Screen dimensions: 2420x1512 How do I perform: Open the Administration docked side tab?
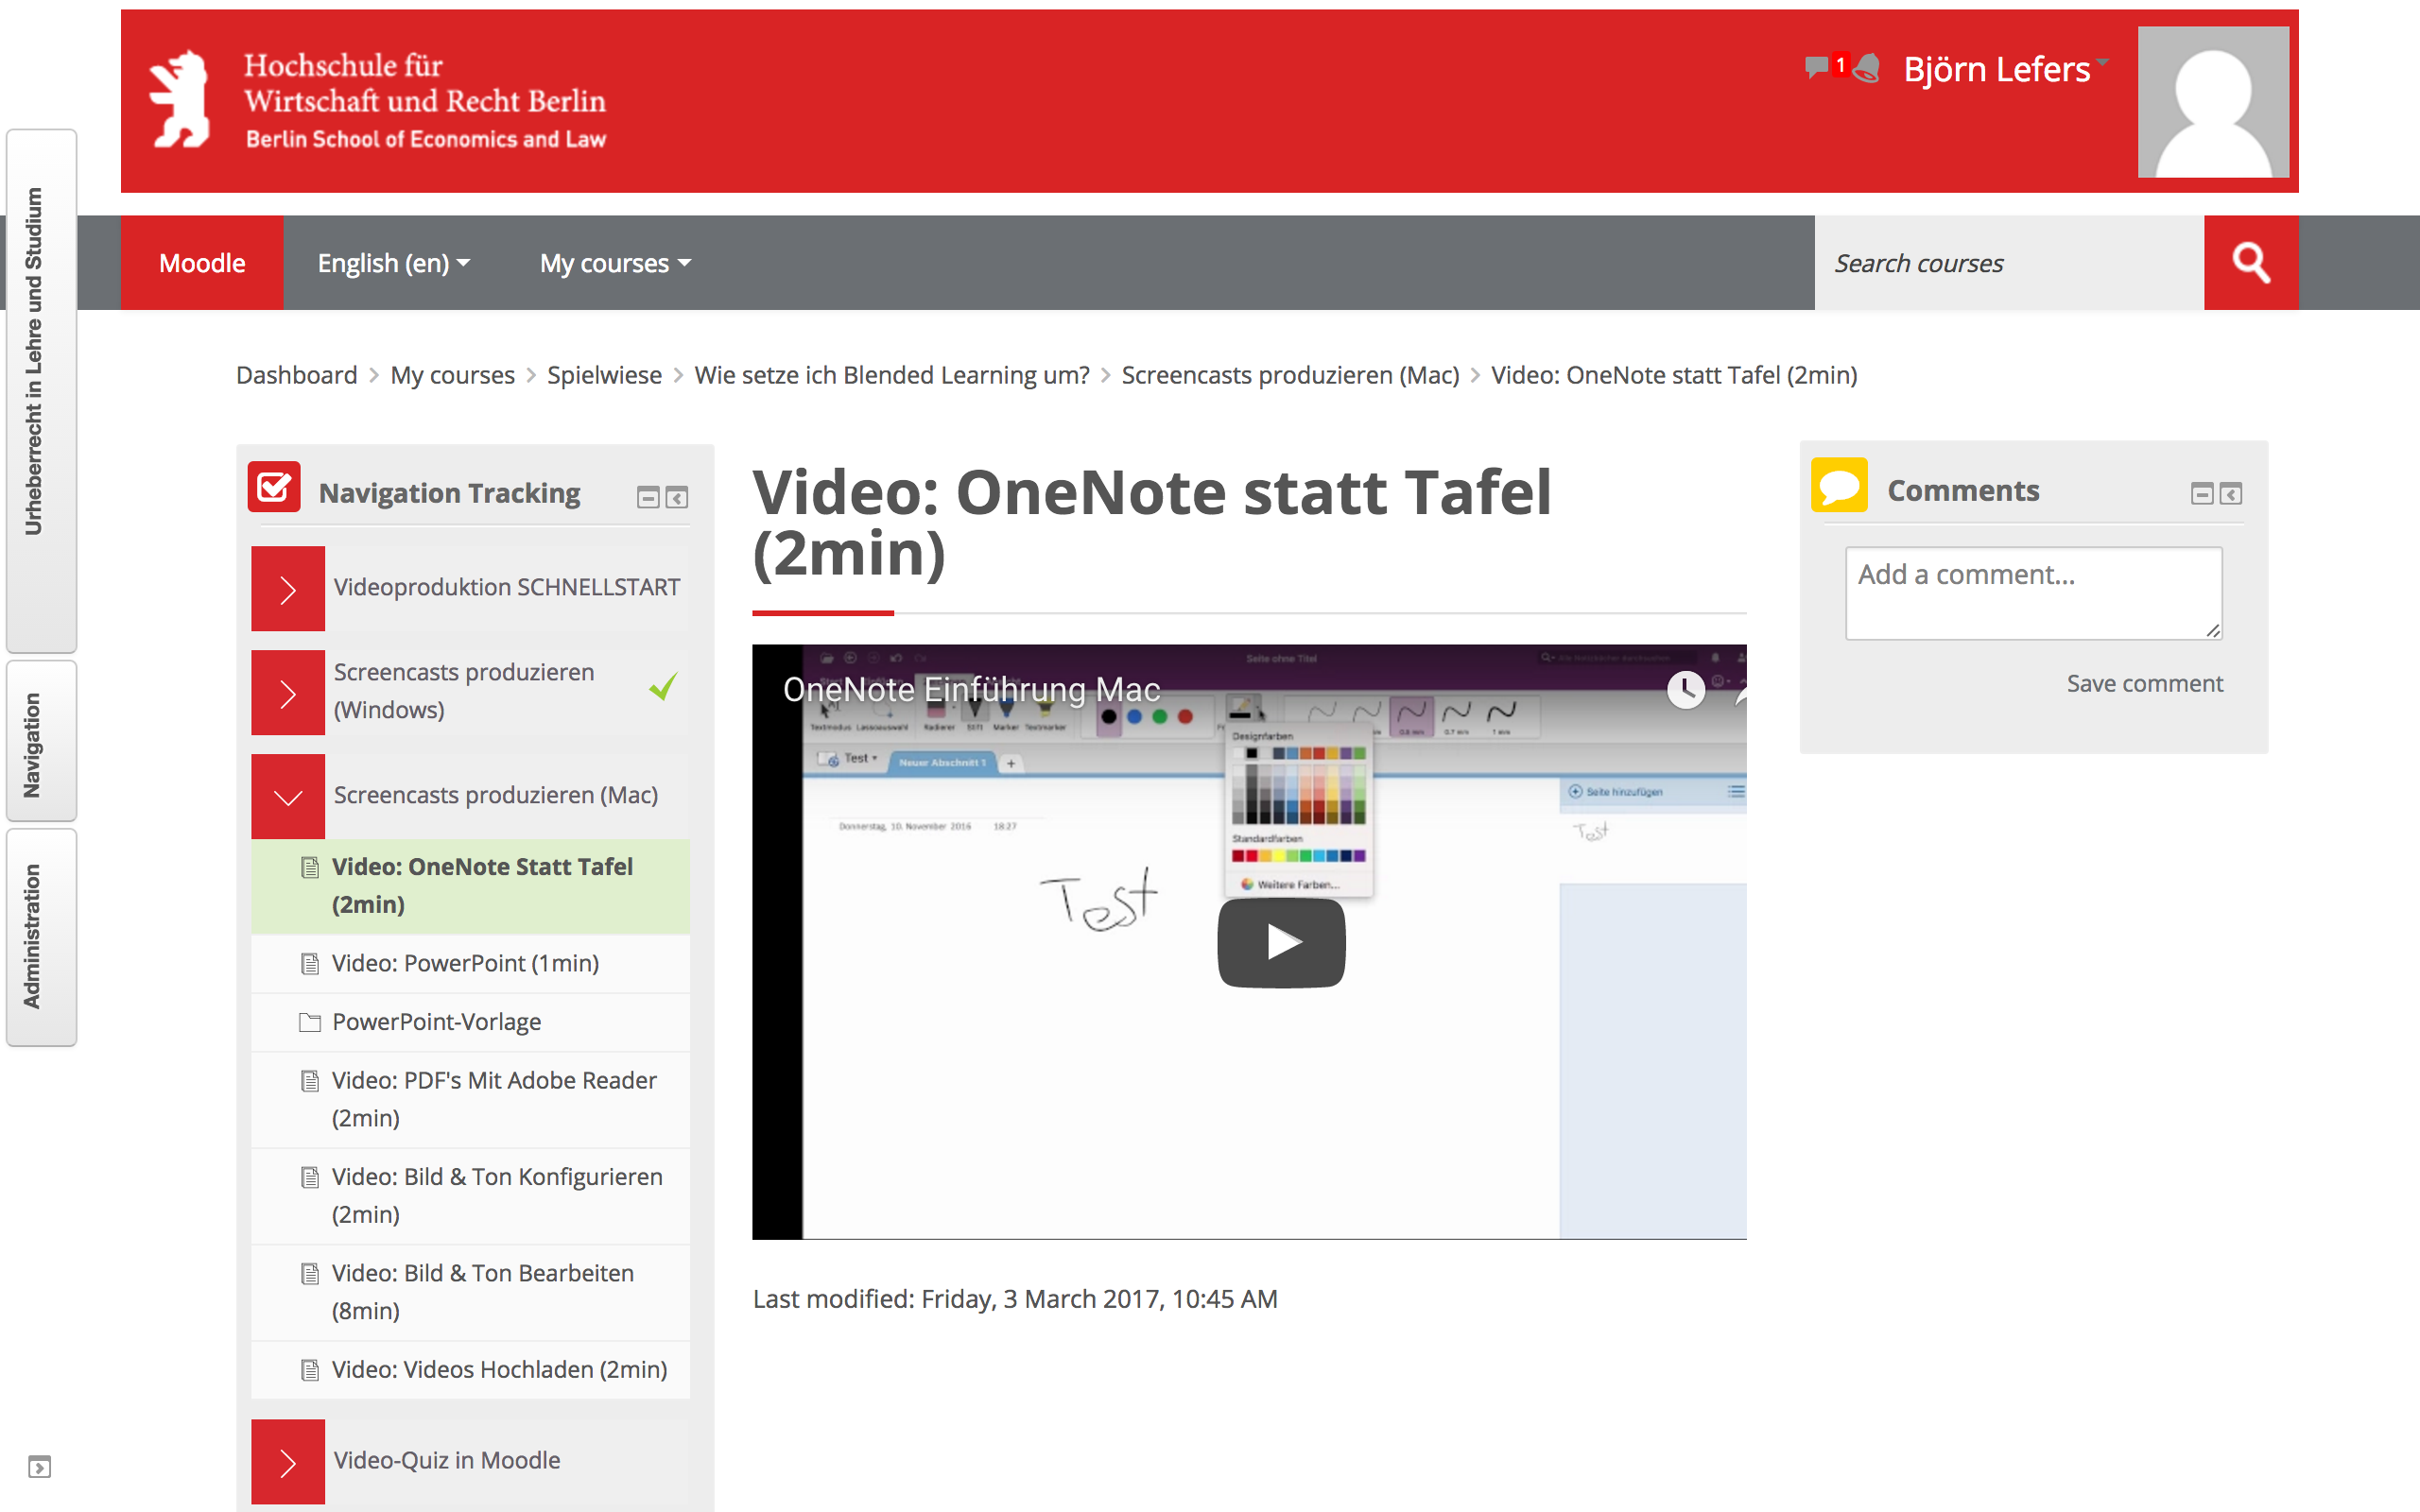(41, 937)
